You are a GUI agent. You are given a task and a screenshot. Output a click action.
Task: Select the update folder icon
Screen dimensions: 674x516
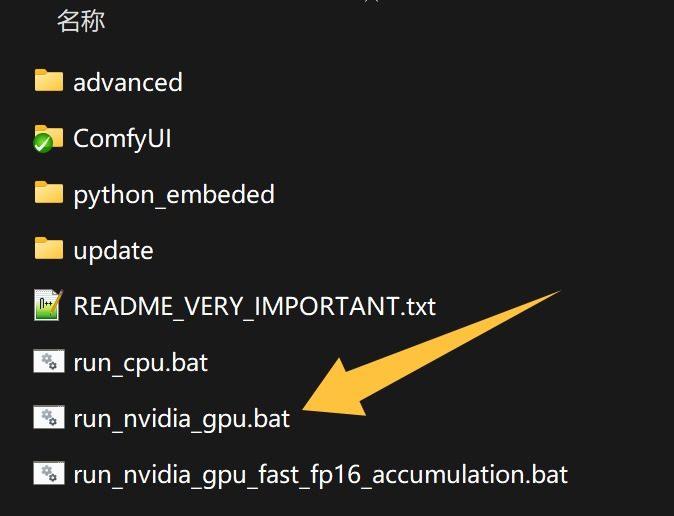pos(49,248)
